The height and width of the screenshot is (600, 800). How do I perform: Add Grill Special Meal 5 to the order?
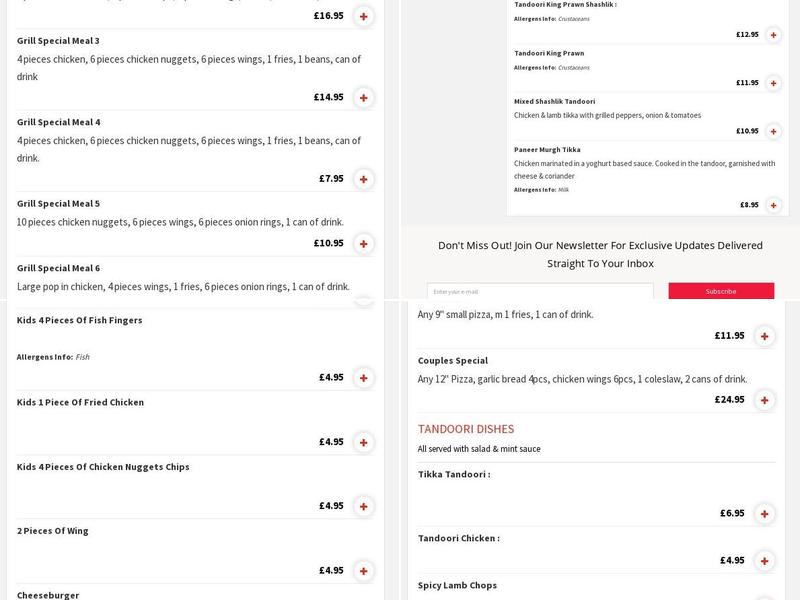point(362,241)
